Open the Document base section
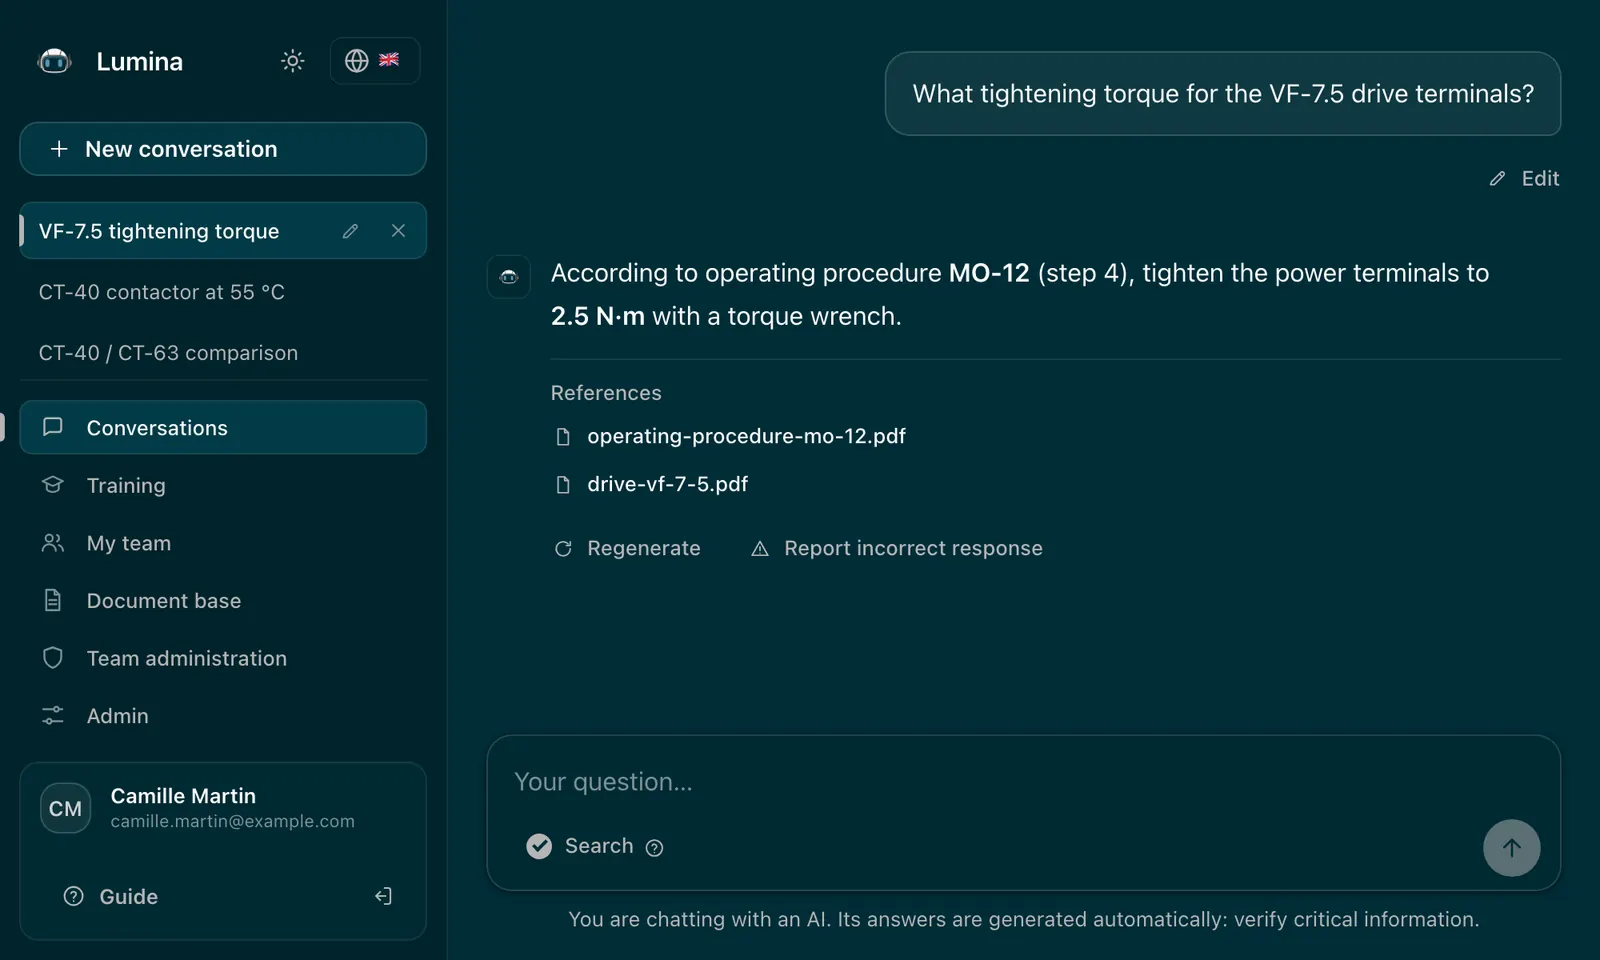1600x960 pixels. click(223, 601)
